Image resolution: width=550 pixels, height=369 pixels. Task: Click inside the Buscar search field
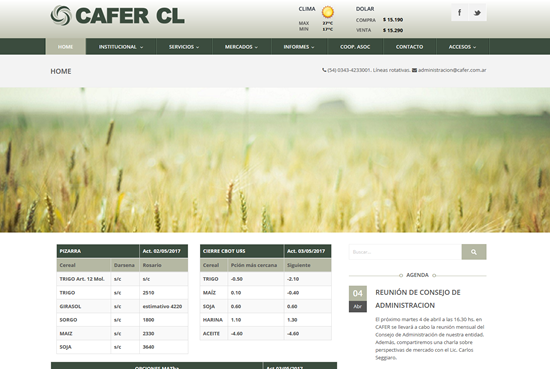point(405,252)
